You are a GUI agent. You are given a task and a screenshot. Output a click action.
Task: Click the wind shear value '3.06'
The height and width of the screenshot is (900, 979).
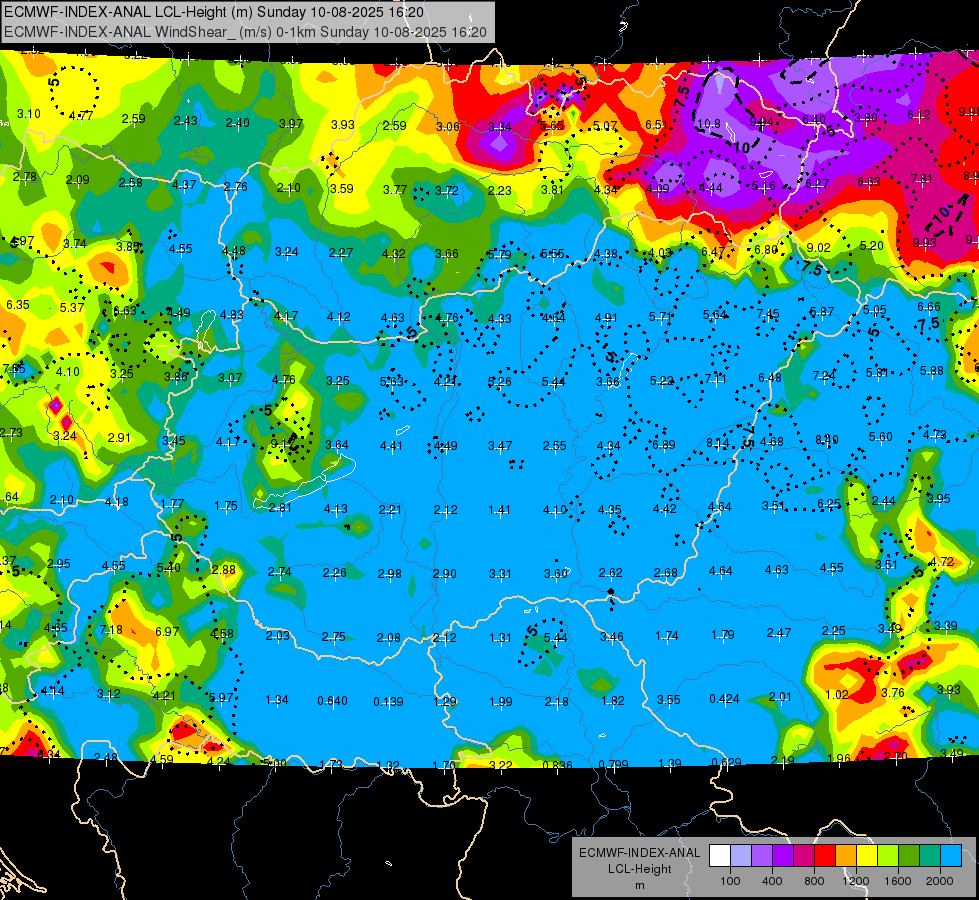pyautogui.click(x=448, y=127)
